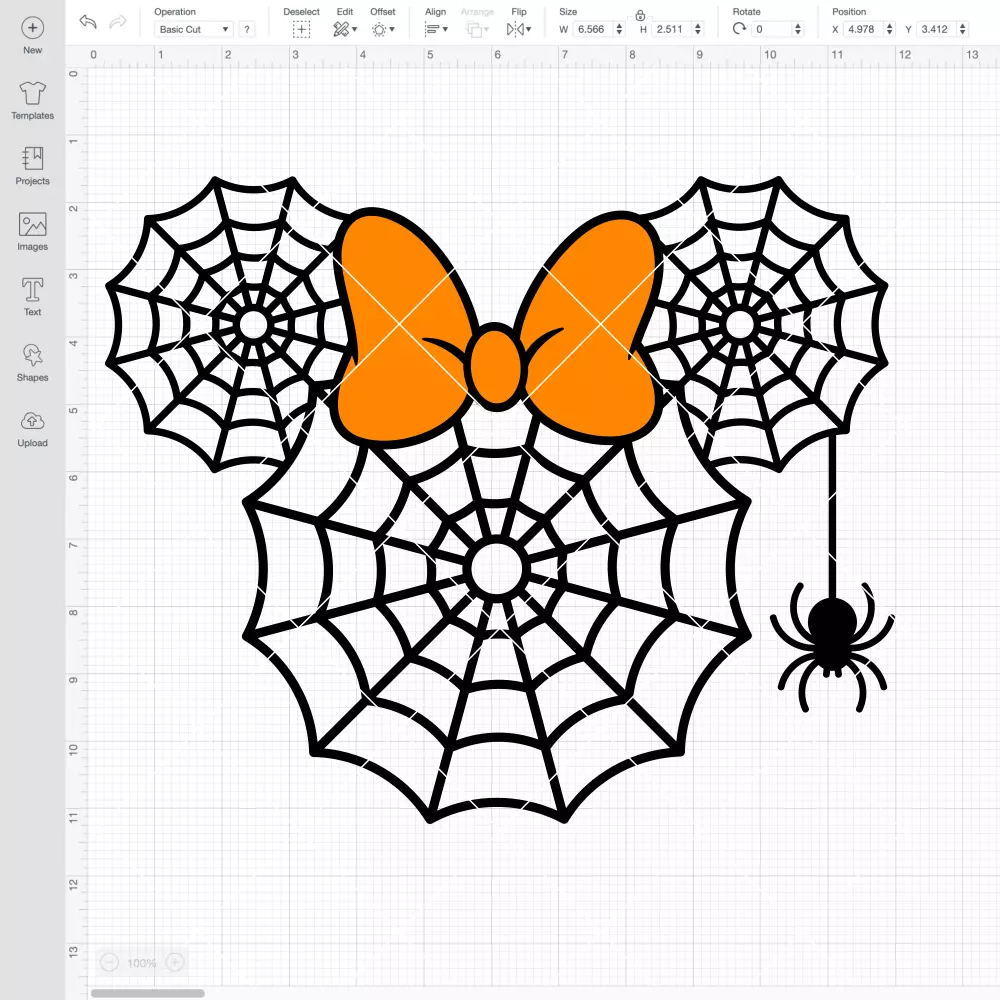Click the Rotate angle field
Image resolution: width=1000 pixels, height=1000 pixels.
point(771,29)
